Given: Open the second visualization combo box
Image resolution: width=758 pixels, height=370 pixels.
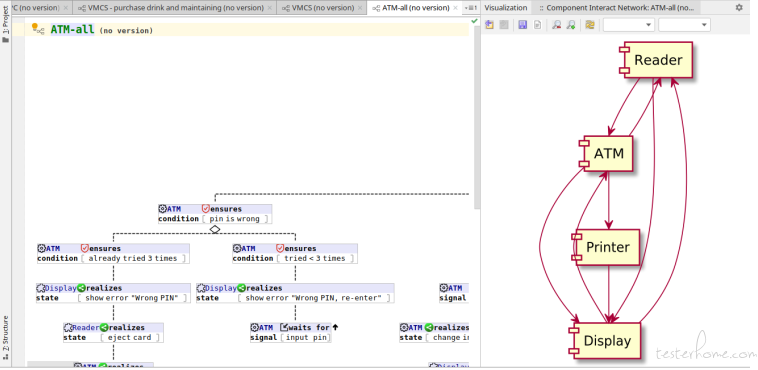Looking at the screenshot, I should coord(684,25).
